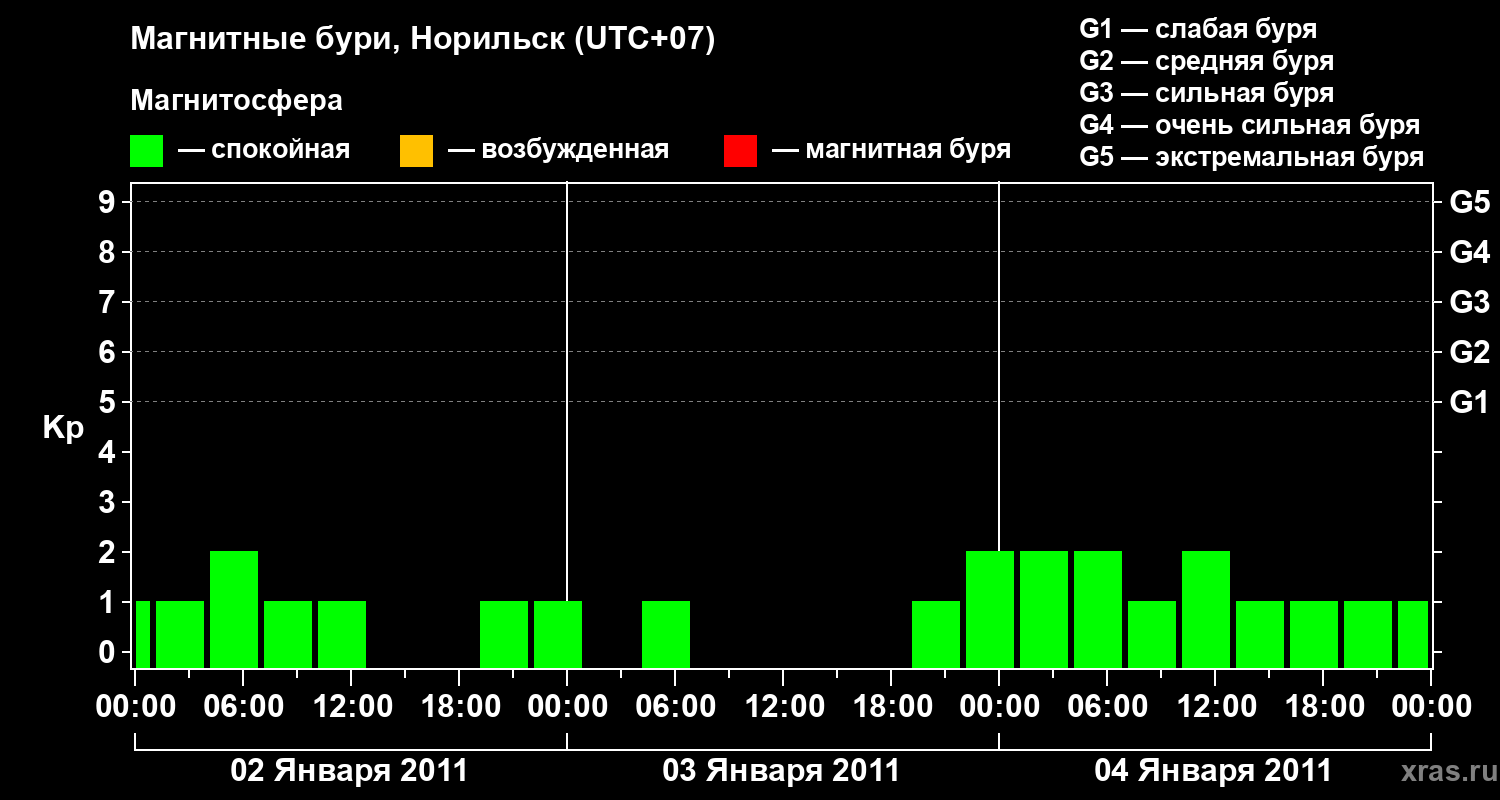This screenshot has height=800, width=1500.
Task: Click the 'G2 — средняя буря' legend line
Action: (1206, 61)
